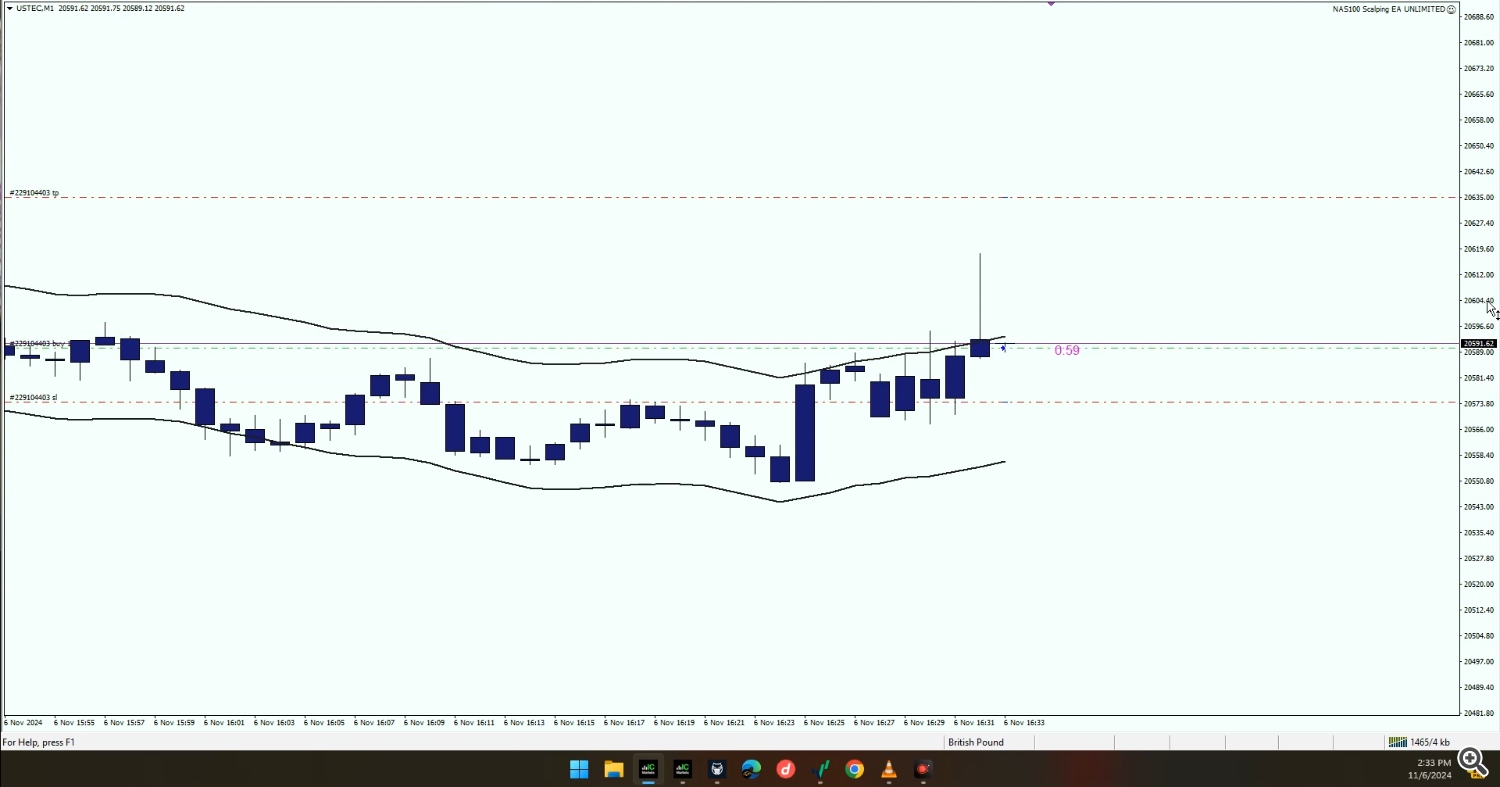Screen dimensions: 1500x787
Task: Click the NAS100 Scalping EA UNLIMITED label
Action: 1389,9
